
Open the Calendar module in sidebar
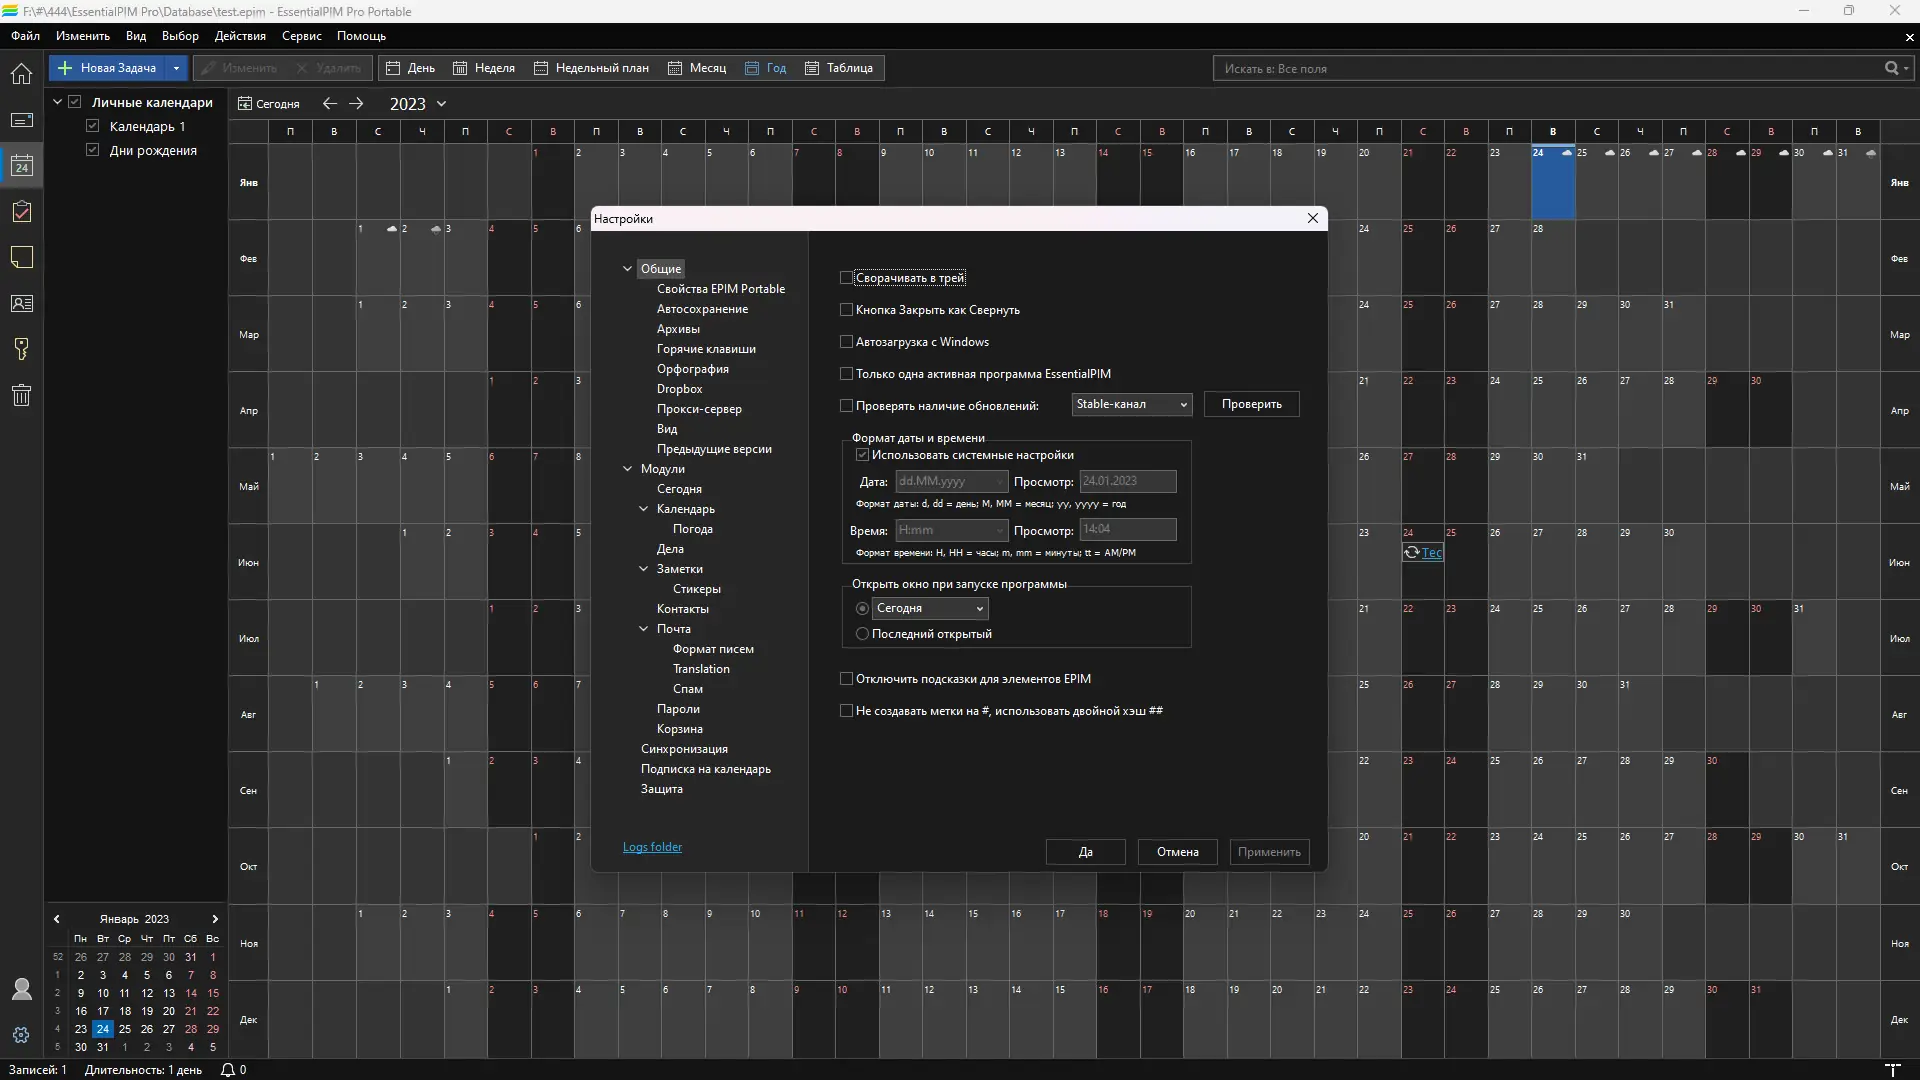click(21, 166)
